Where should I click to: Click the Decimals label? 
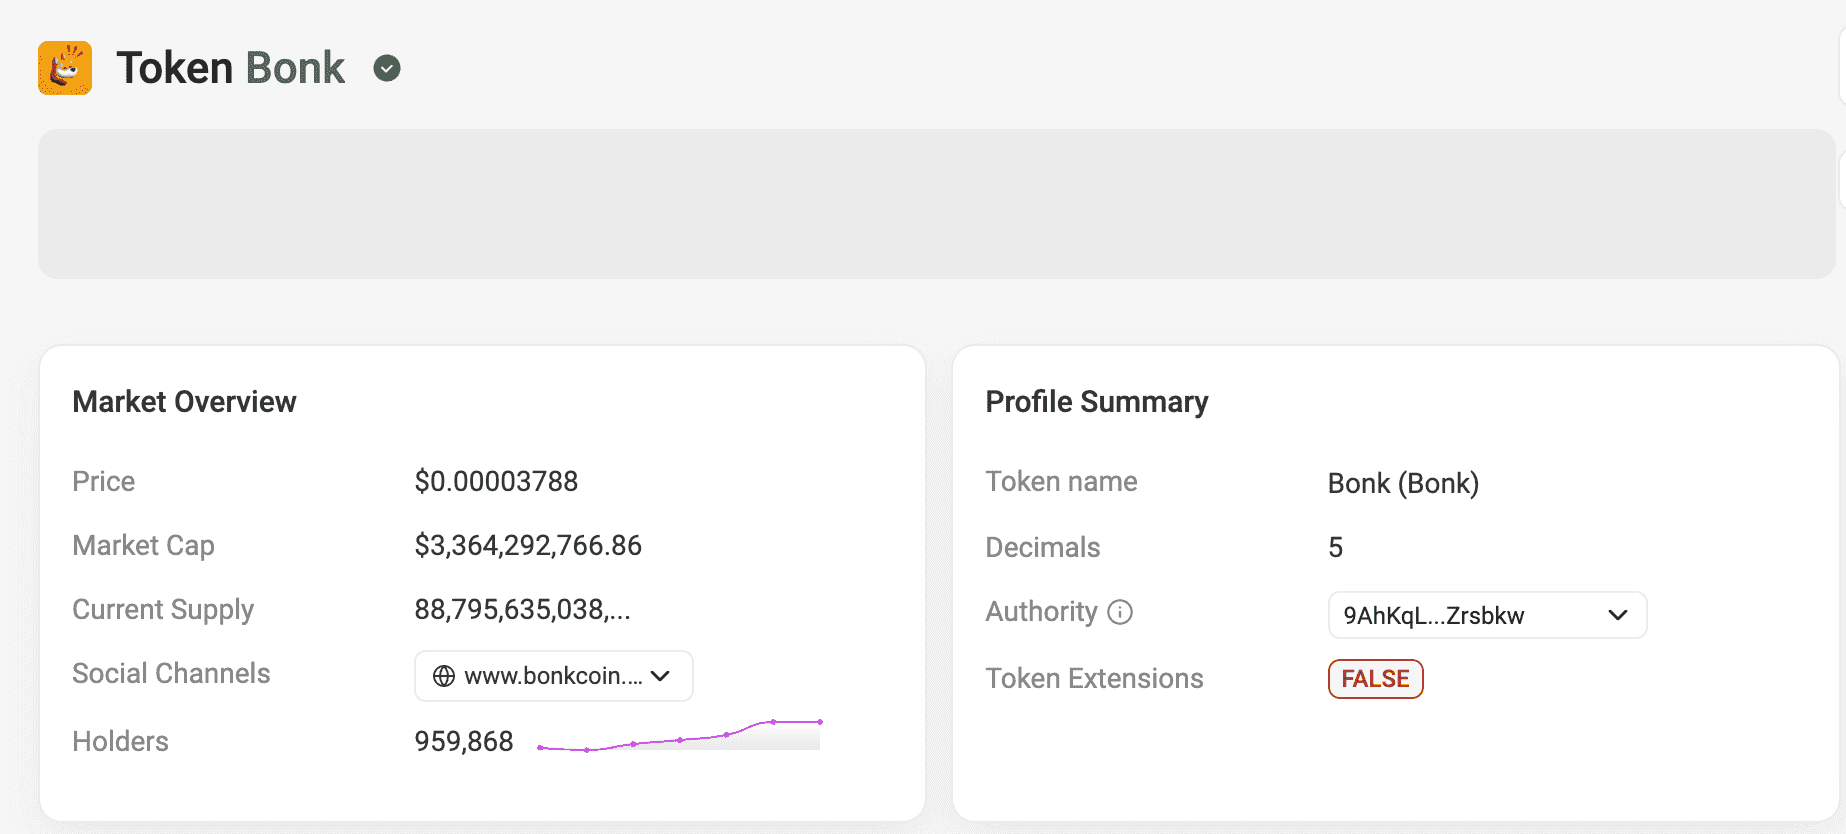(1043, 548)
